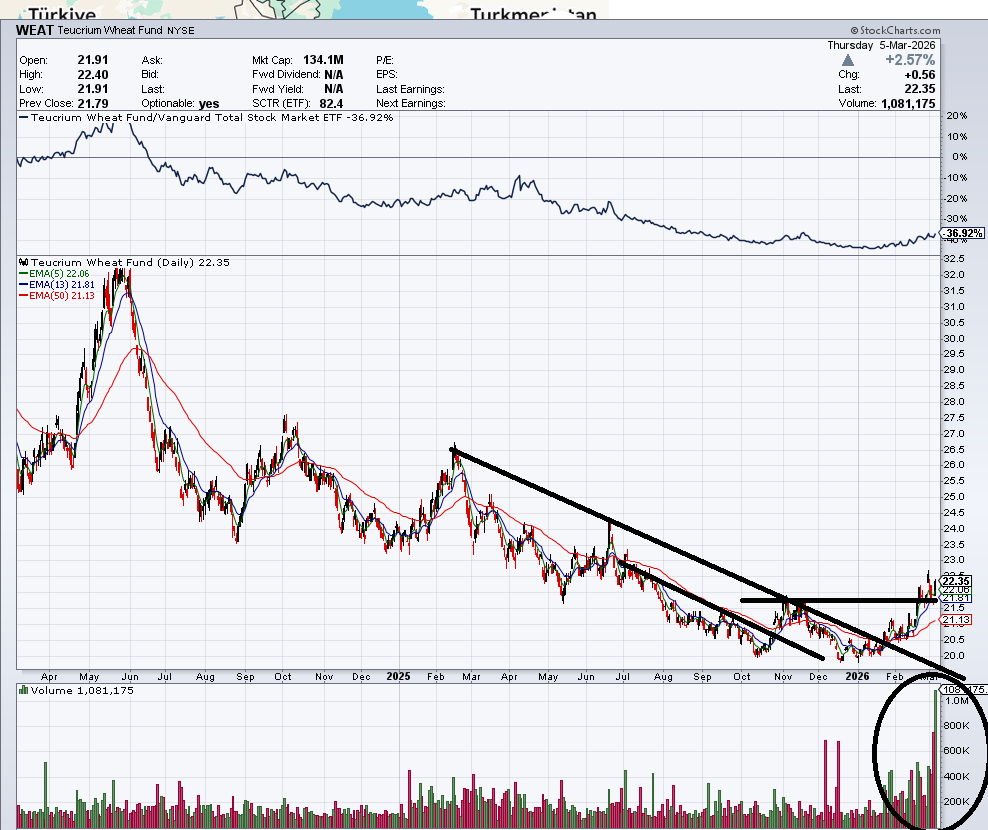Click the 'Volume 1,081,175' panel legend
Viewport: 988px width, 830px height.
point(82,691)
